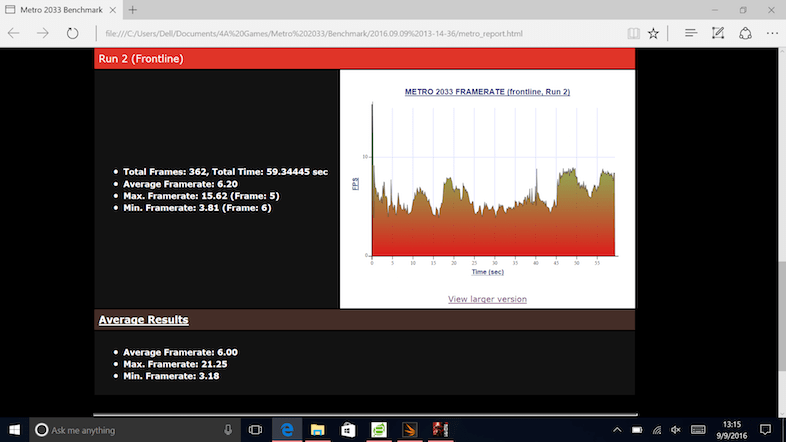Click Average Framerate: 6.00 text
Screen dimensions: 786x442
(180, 352)
